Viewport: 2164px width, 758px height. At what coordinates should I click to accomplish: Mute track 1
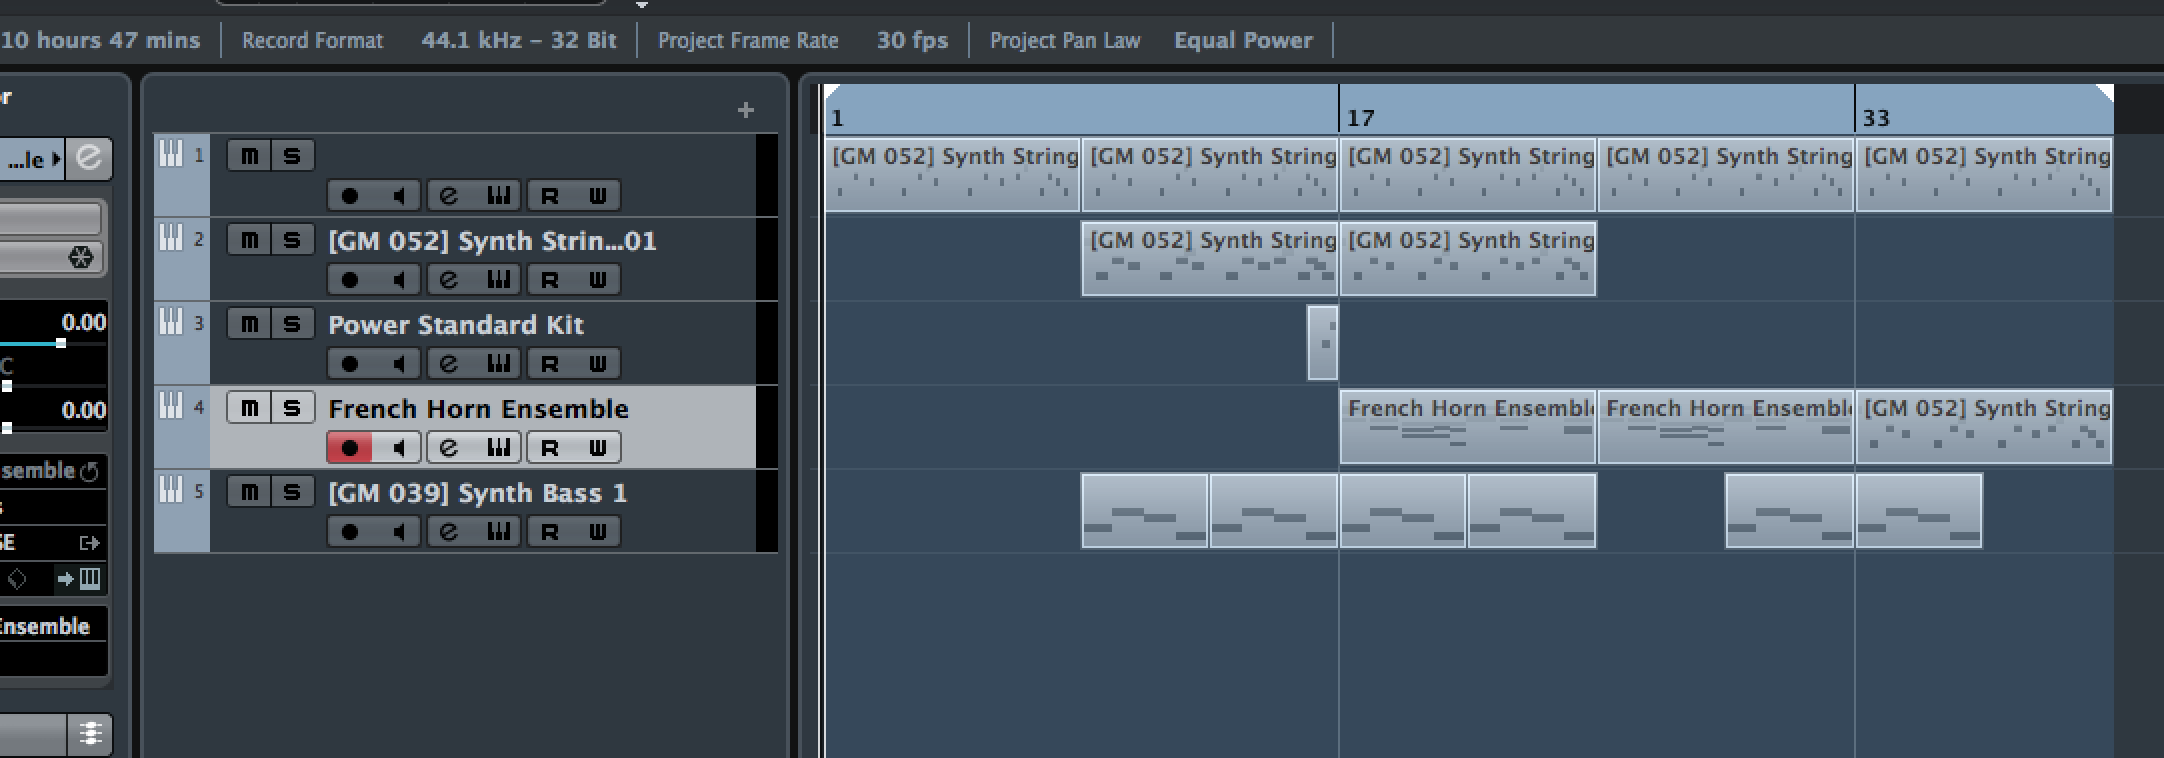click(249, 155)
